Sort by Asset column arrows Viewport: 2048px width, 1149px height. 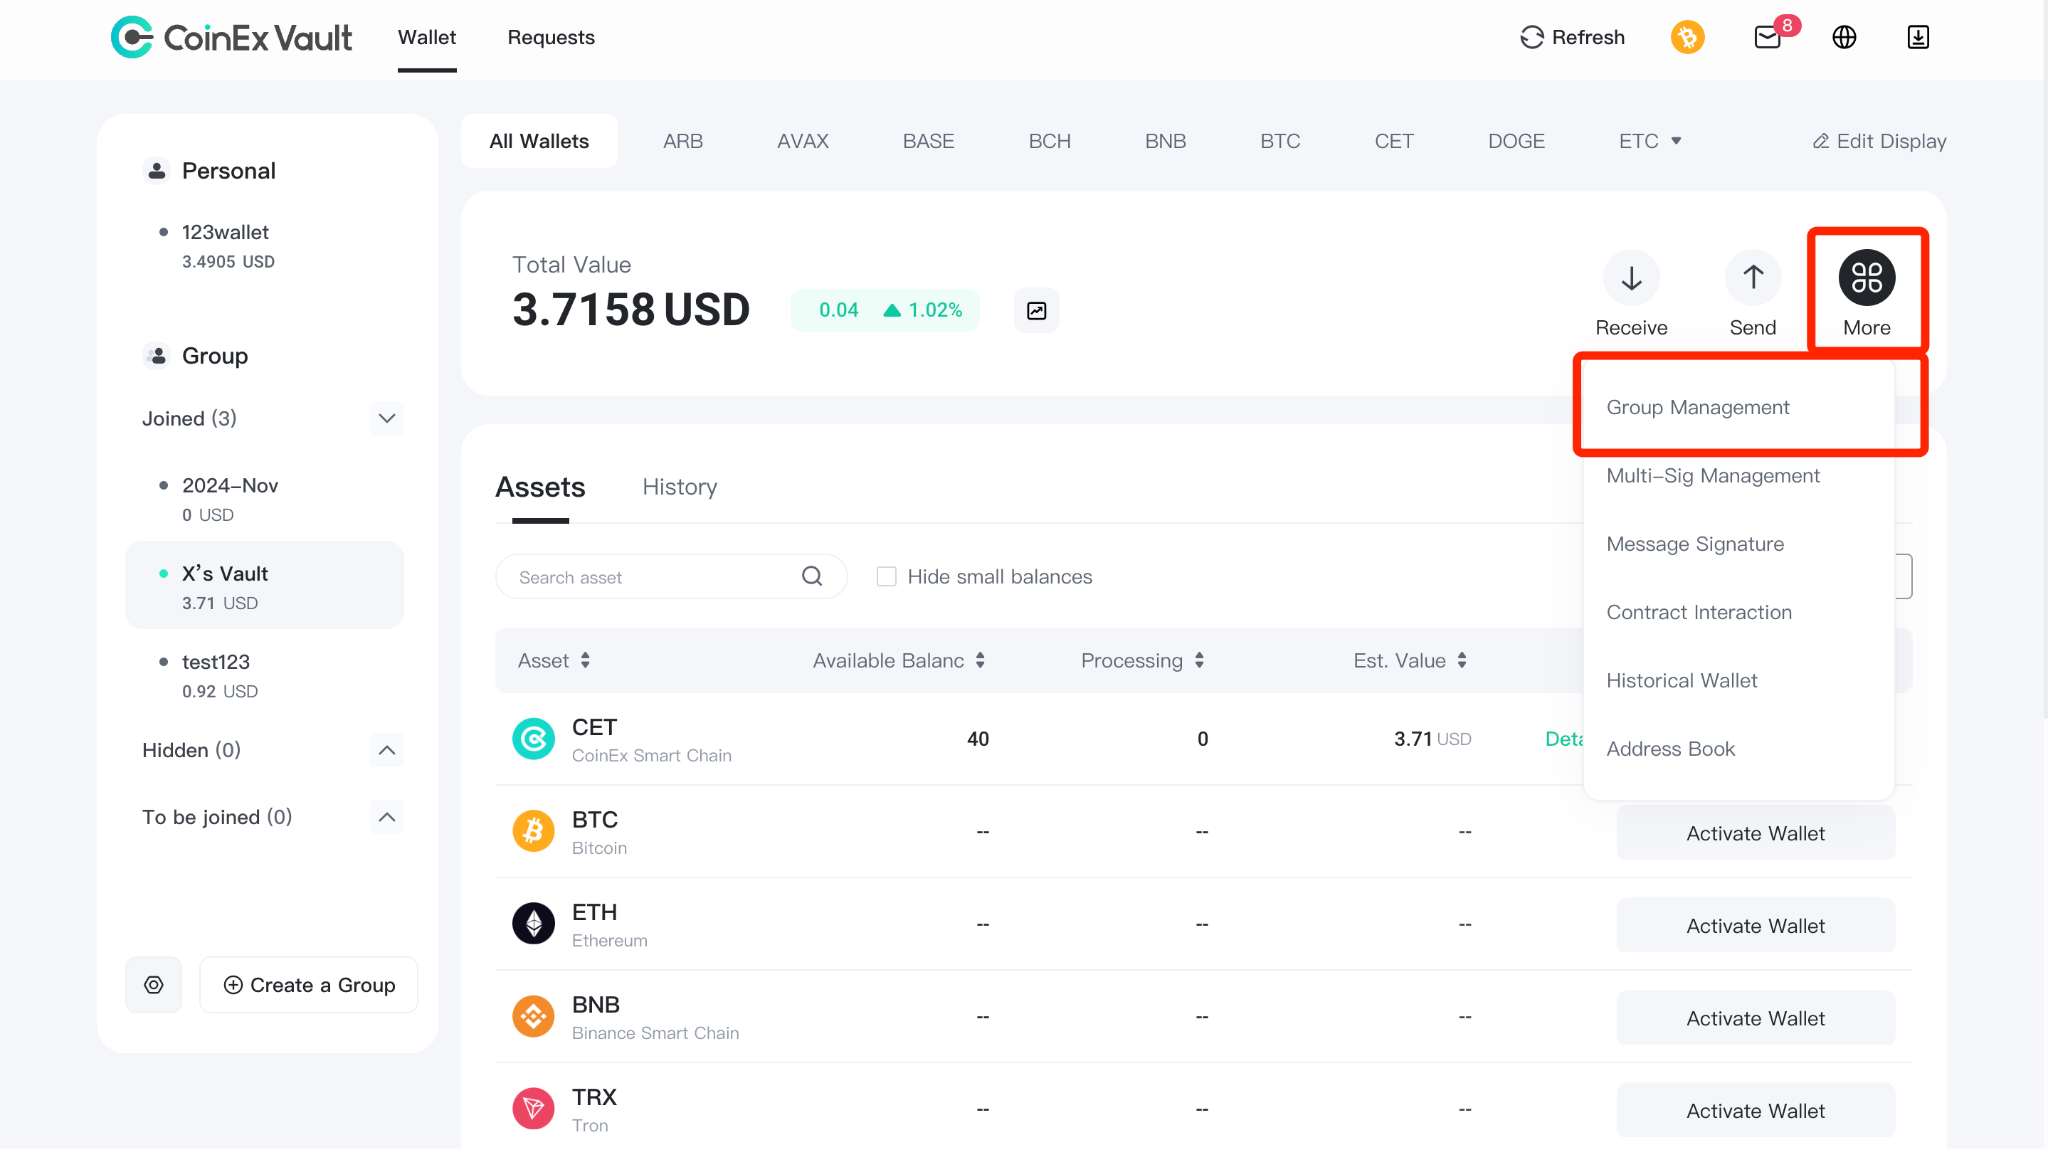tap(585, 660)
